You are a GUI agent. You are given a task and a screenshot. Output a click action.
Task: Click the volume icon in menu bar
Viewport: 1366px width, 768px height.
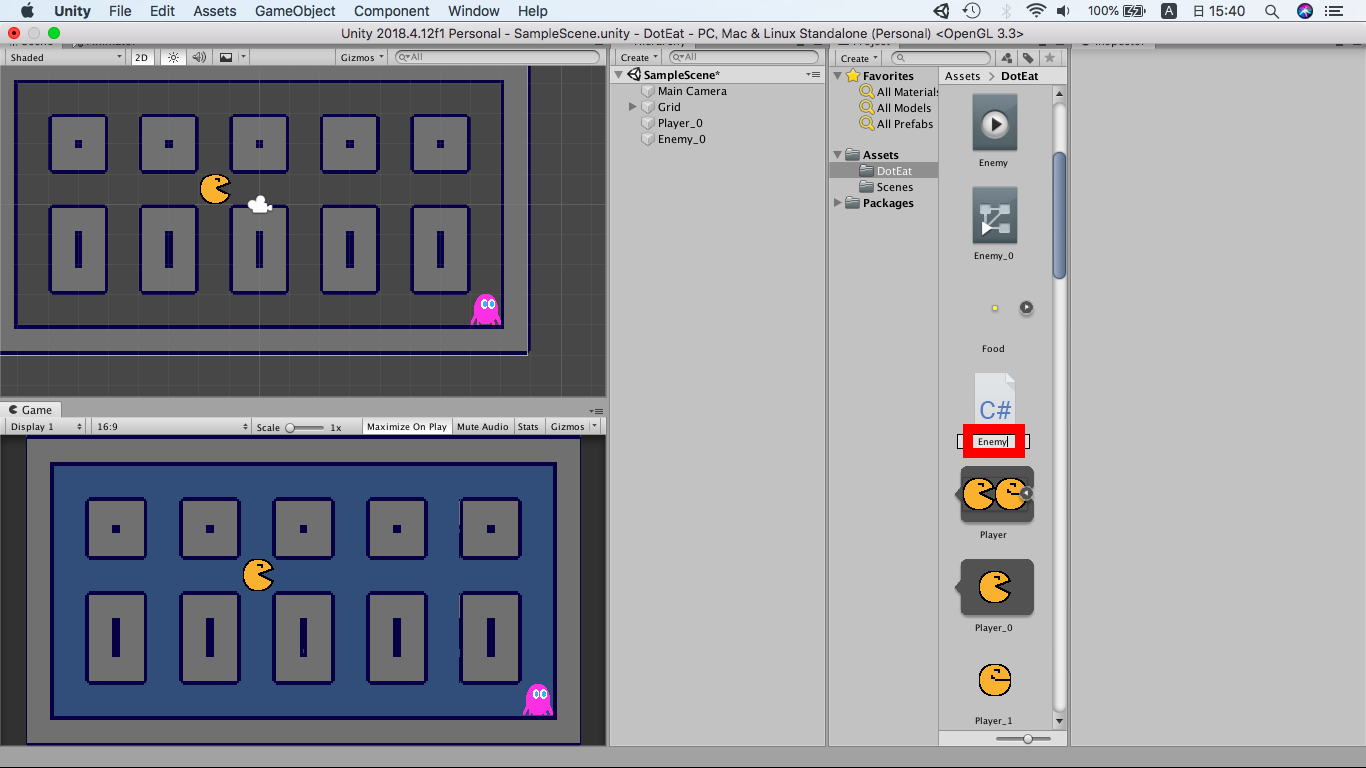click(1063, 11)
